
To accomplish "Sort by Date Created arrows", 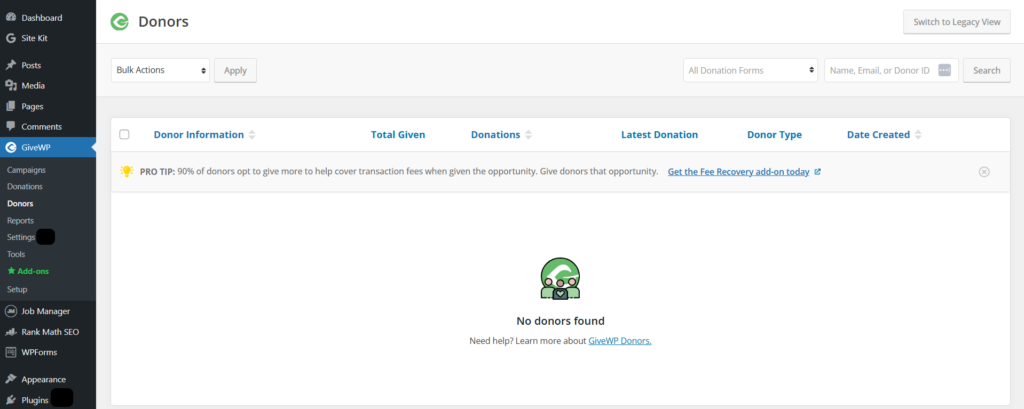I will tap(918, 135).
